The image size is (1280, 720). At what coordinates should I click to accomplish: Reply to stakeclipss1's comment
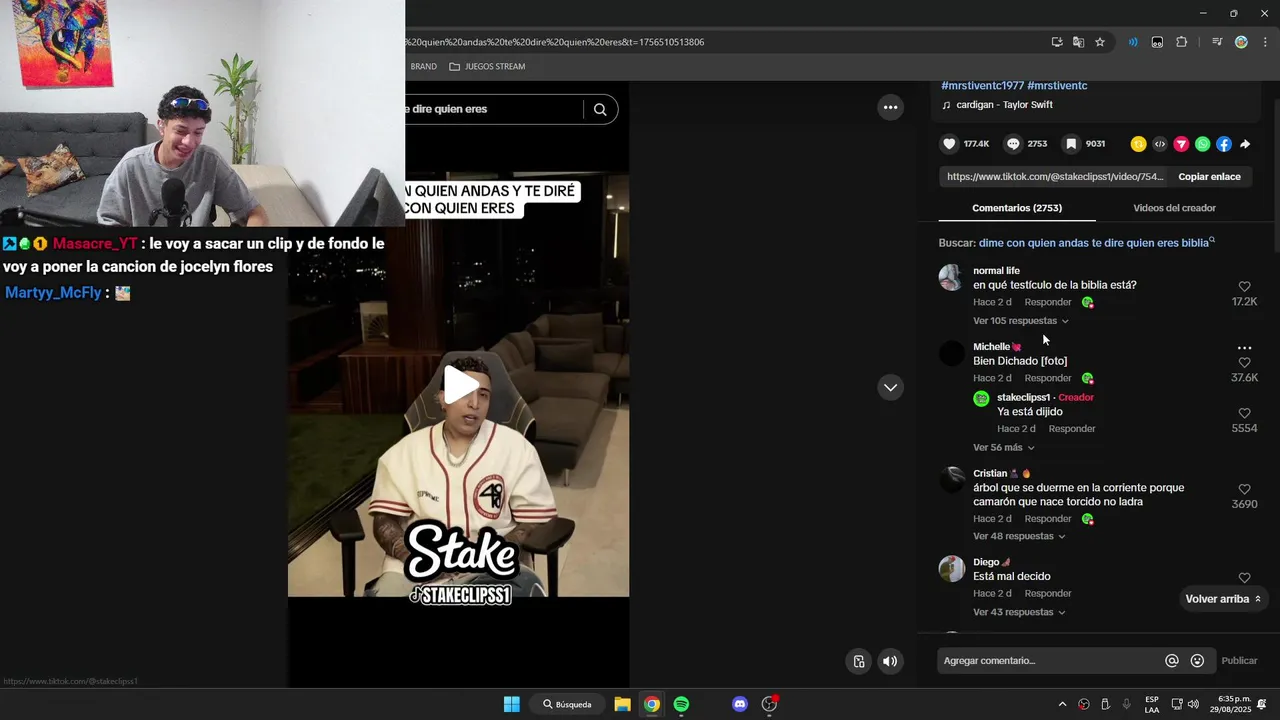(1072, 429)
